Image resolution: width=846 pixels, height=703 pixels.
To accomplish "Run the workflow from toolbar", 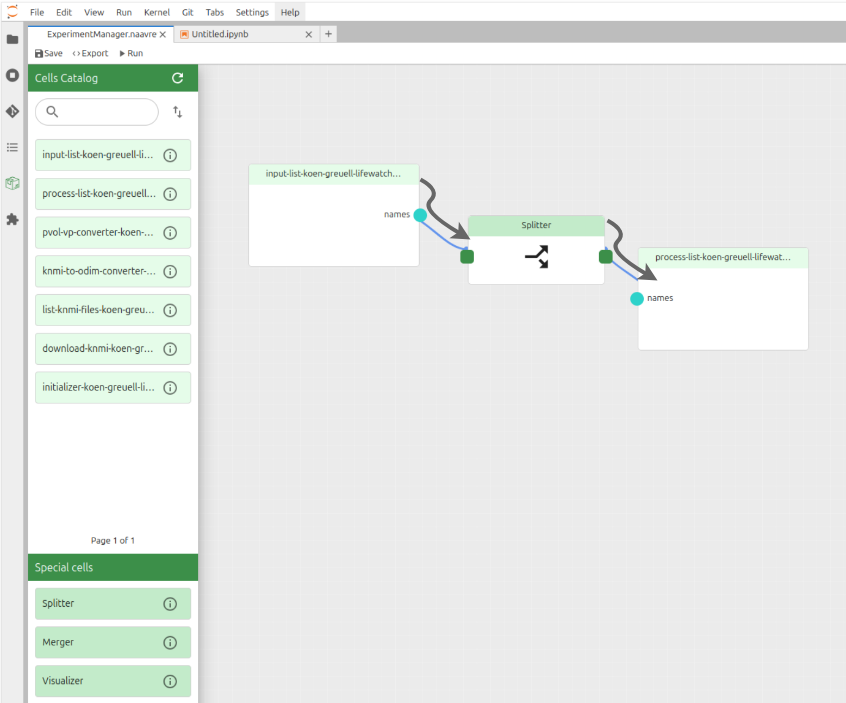I will click(x=131, y=53).
